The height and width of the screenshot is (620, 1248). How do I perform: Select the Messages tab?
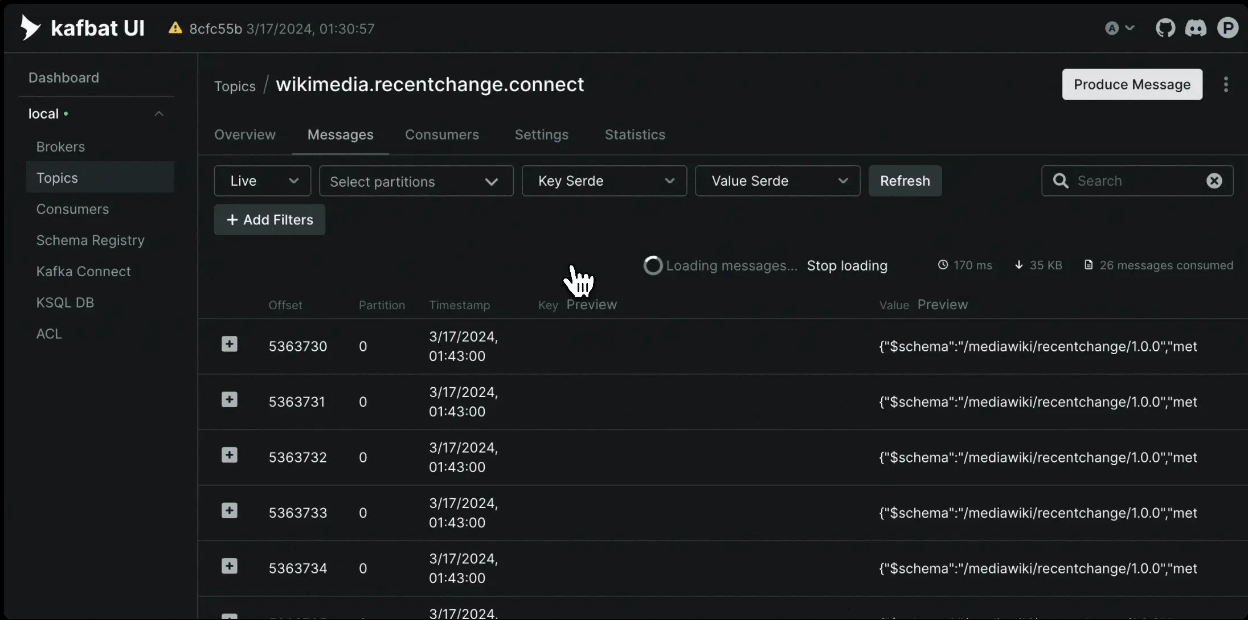tap(340, 134)
